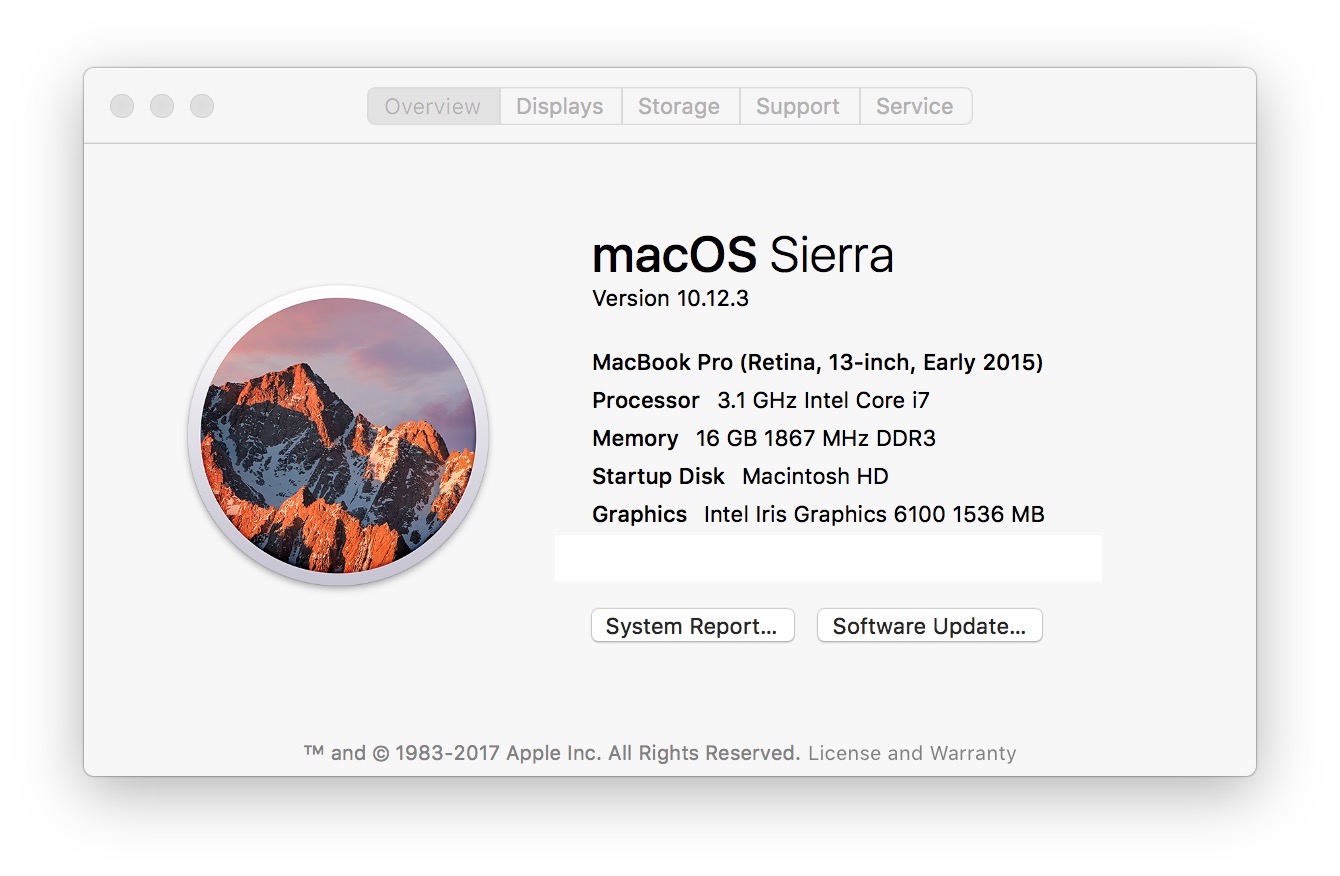This screenshot has height=876, width=1340.
Task: Close the About This Mac window
Action: tap(122, 106)
